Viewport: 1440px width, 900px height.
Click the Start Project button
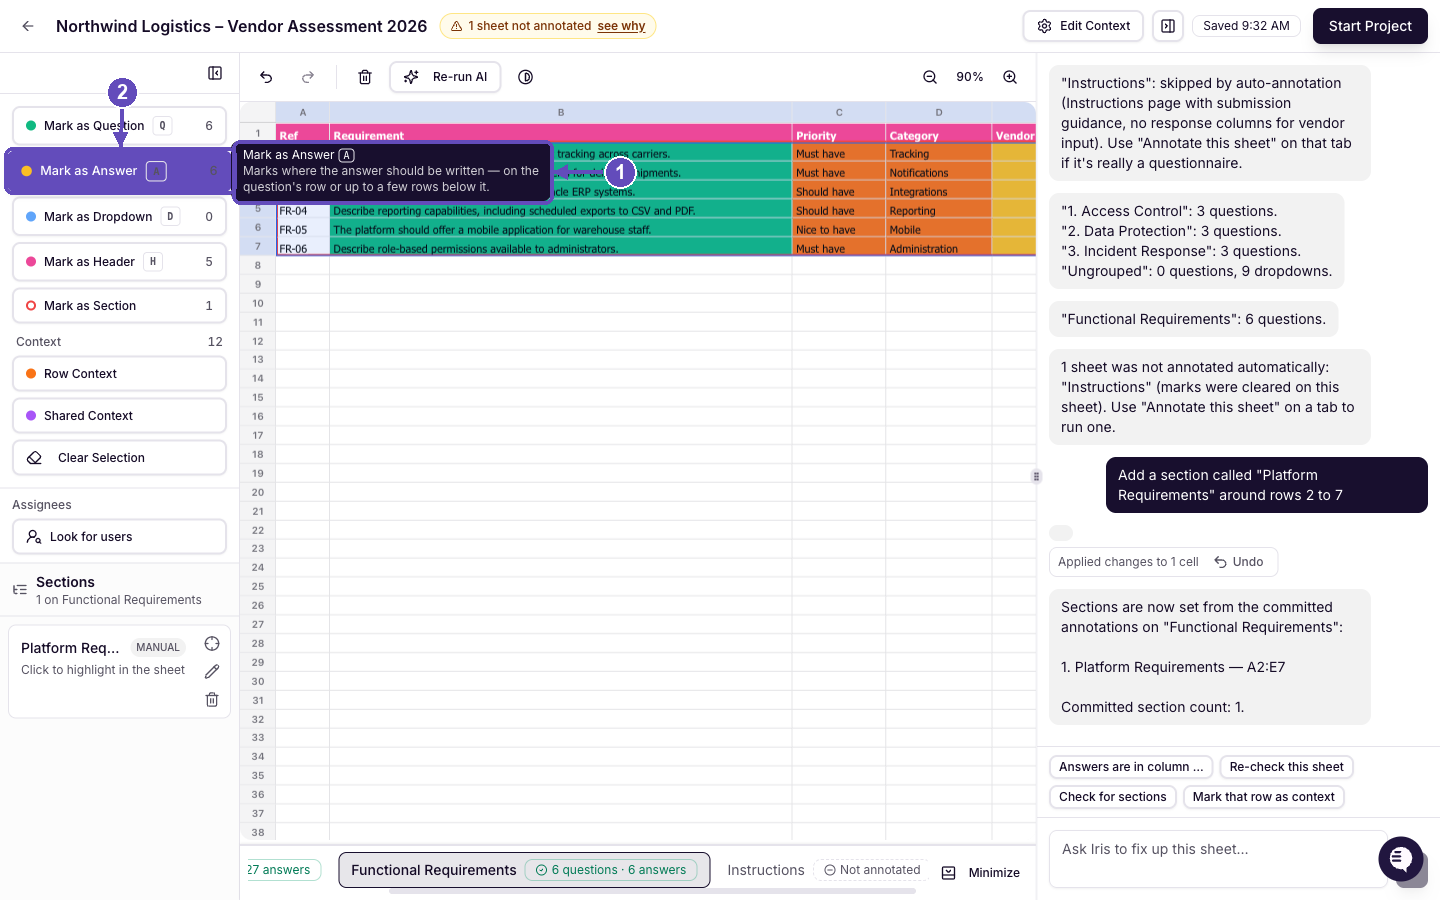click(1370, 26)
